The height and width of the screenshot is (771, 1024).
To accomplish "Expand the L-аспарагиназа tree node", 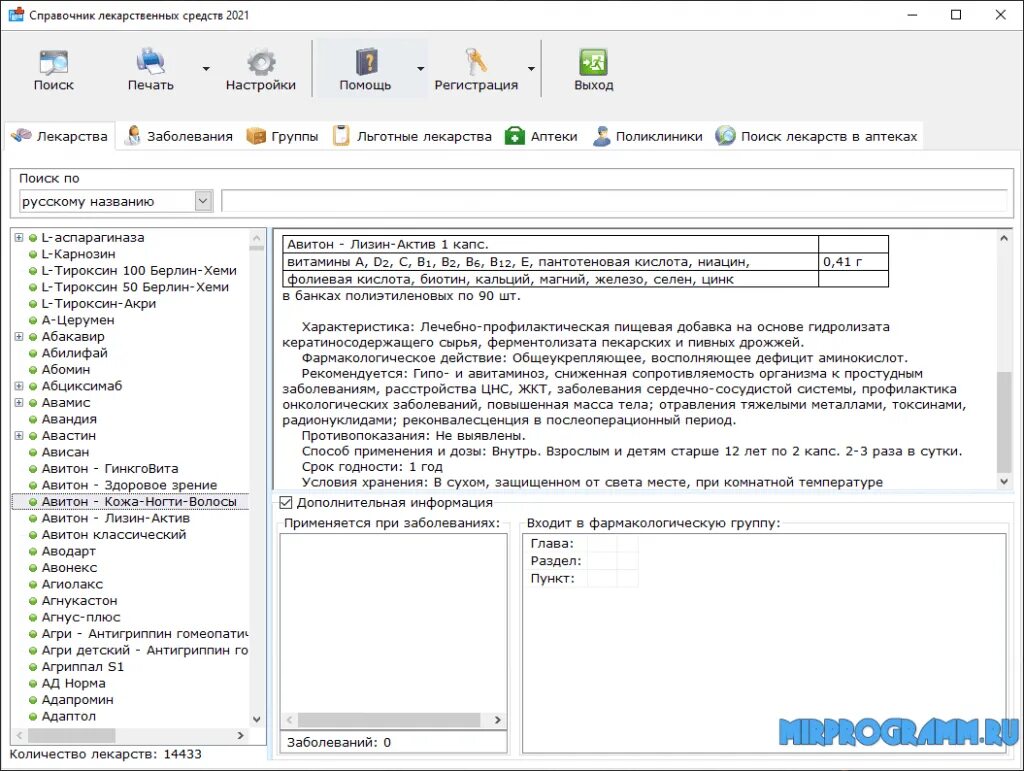I will [x=19, y=238].
